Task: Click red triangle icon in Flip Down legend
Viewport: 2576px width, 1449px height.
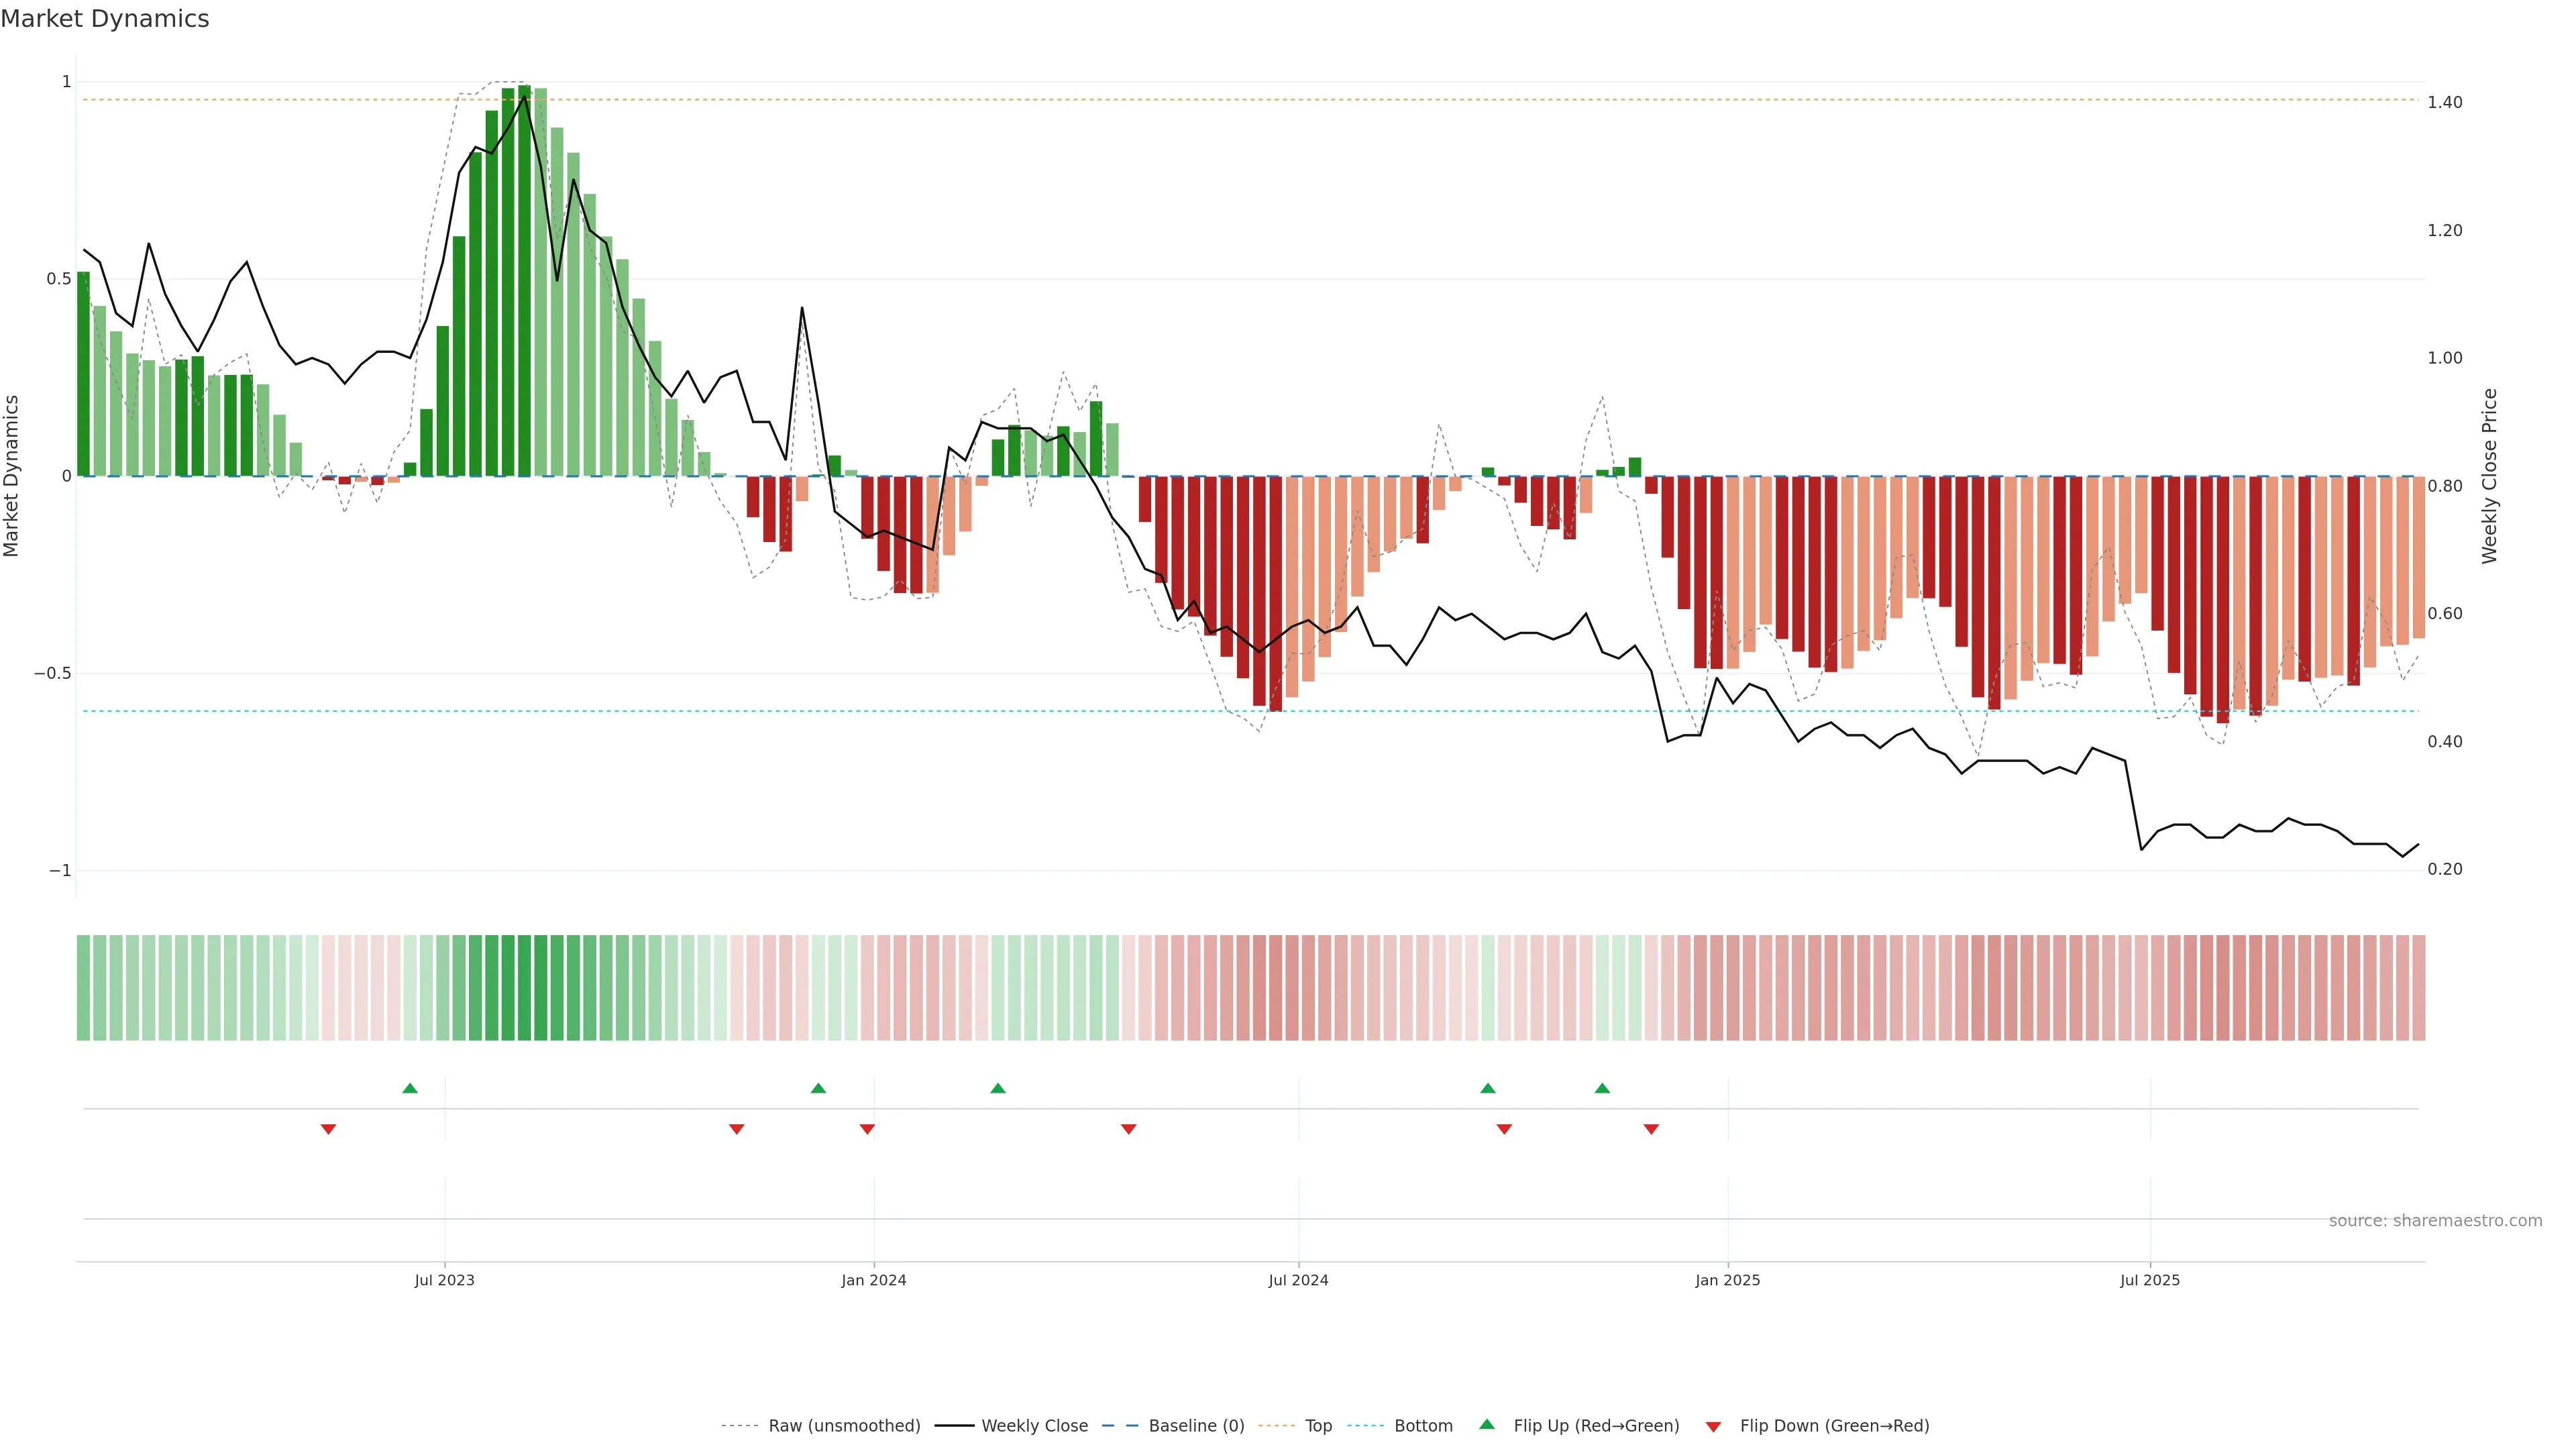Action: 1713,1426
